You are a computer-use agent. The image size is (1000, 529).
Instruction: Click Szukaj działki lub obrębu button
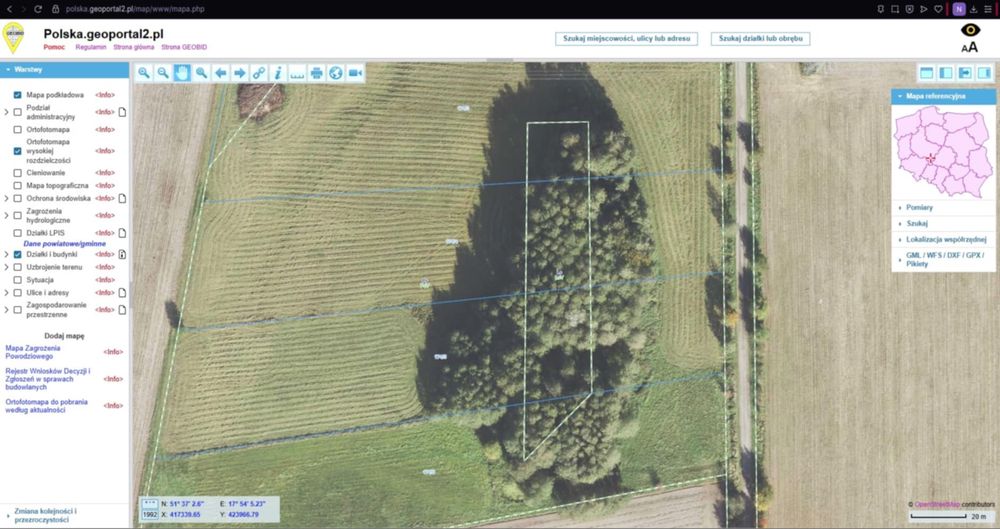(760, 39)
